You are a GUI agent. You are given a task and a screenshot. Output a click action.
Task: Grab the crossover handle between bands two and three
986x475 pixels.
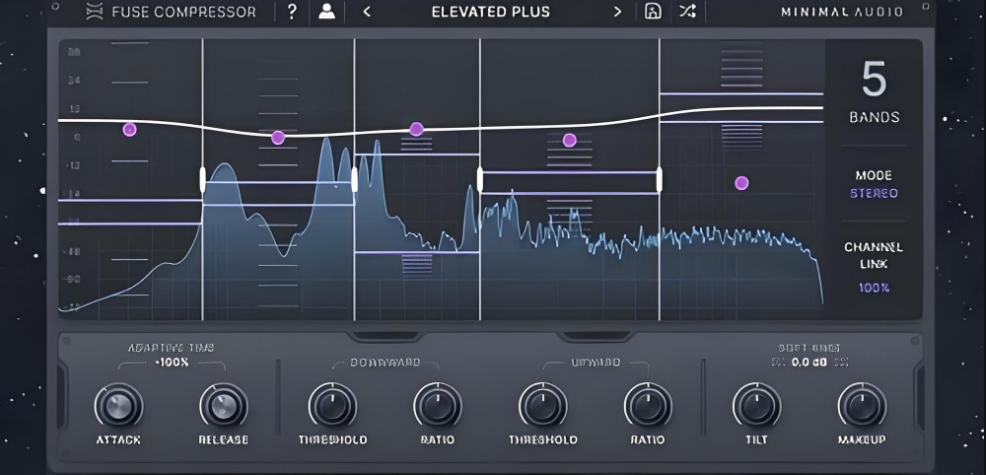[354, 179]
